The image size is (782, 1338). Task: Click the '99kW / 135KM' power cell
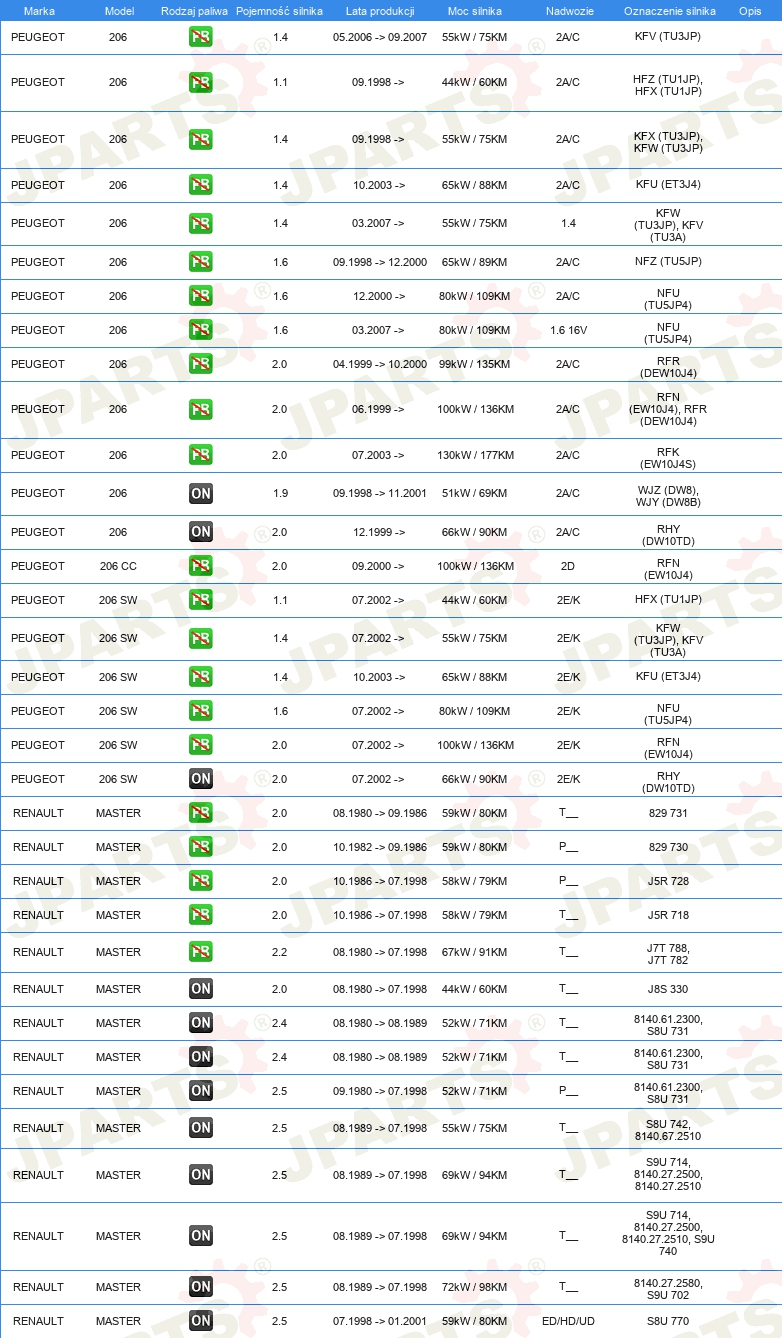475,365
